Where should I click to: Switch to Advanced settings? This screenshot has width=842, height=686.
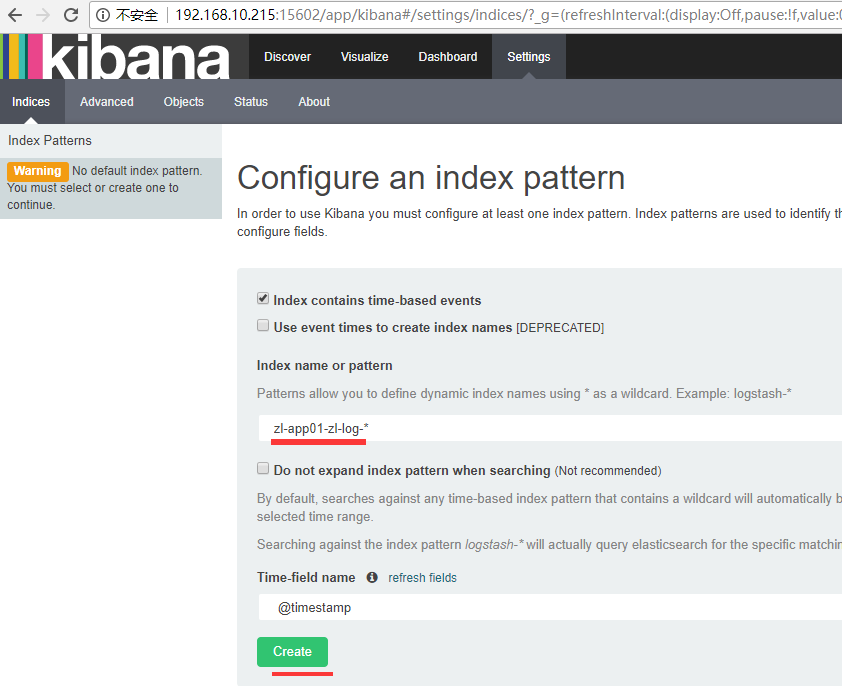[x=107, y=102]
